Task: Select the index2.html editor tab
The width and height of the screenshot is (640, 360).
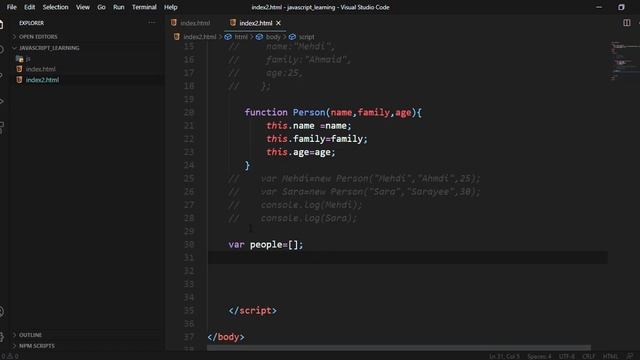Action: [x=256, y=23]
